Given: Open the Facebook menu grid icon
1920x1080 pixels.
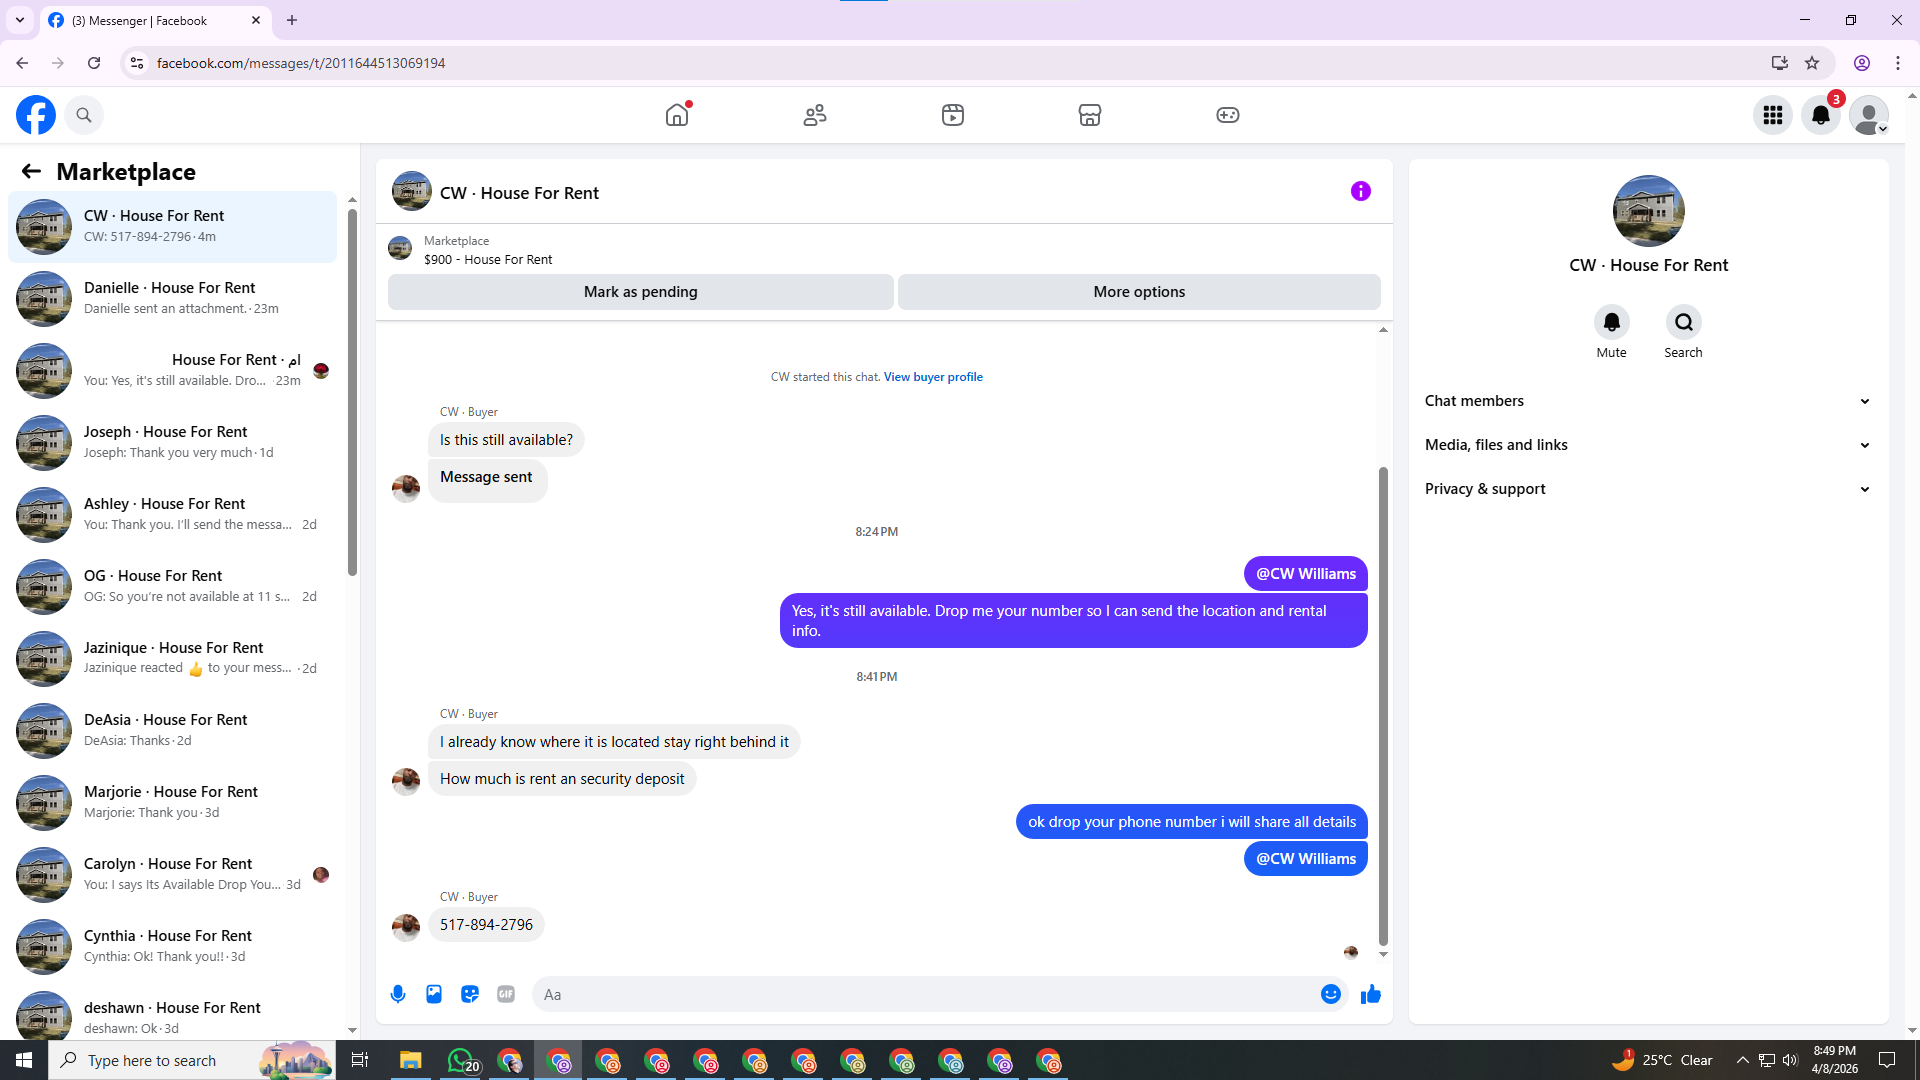Looking at the screenshot, I should pyautogui.click(x=1773, y=115).
